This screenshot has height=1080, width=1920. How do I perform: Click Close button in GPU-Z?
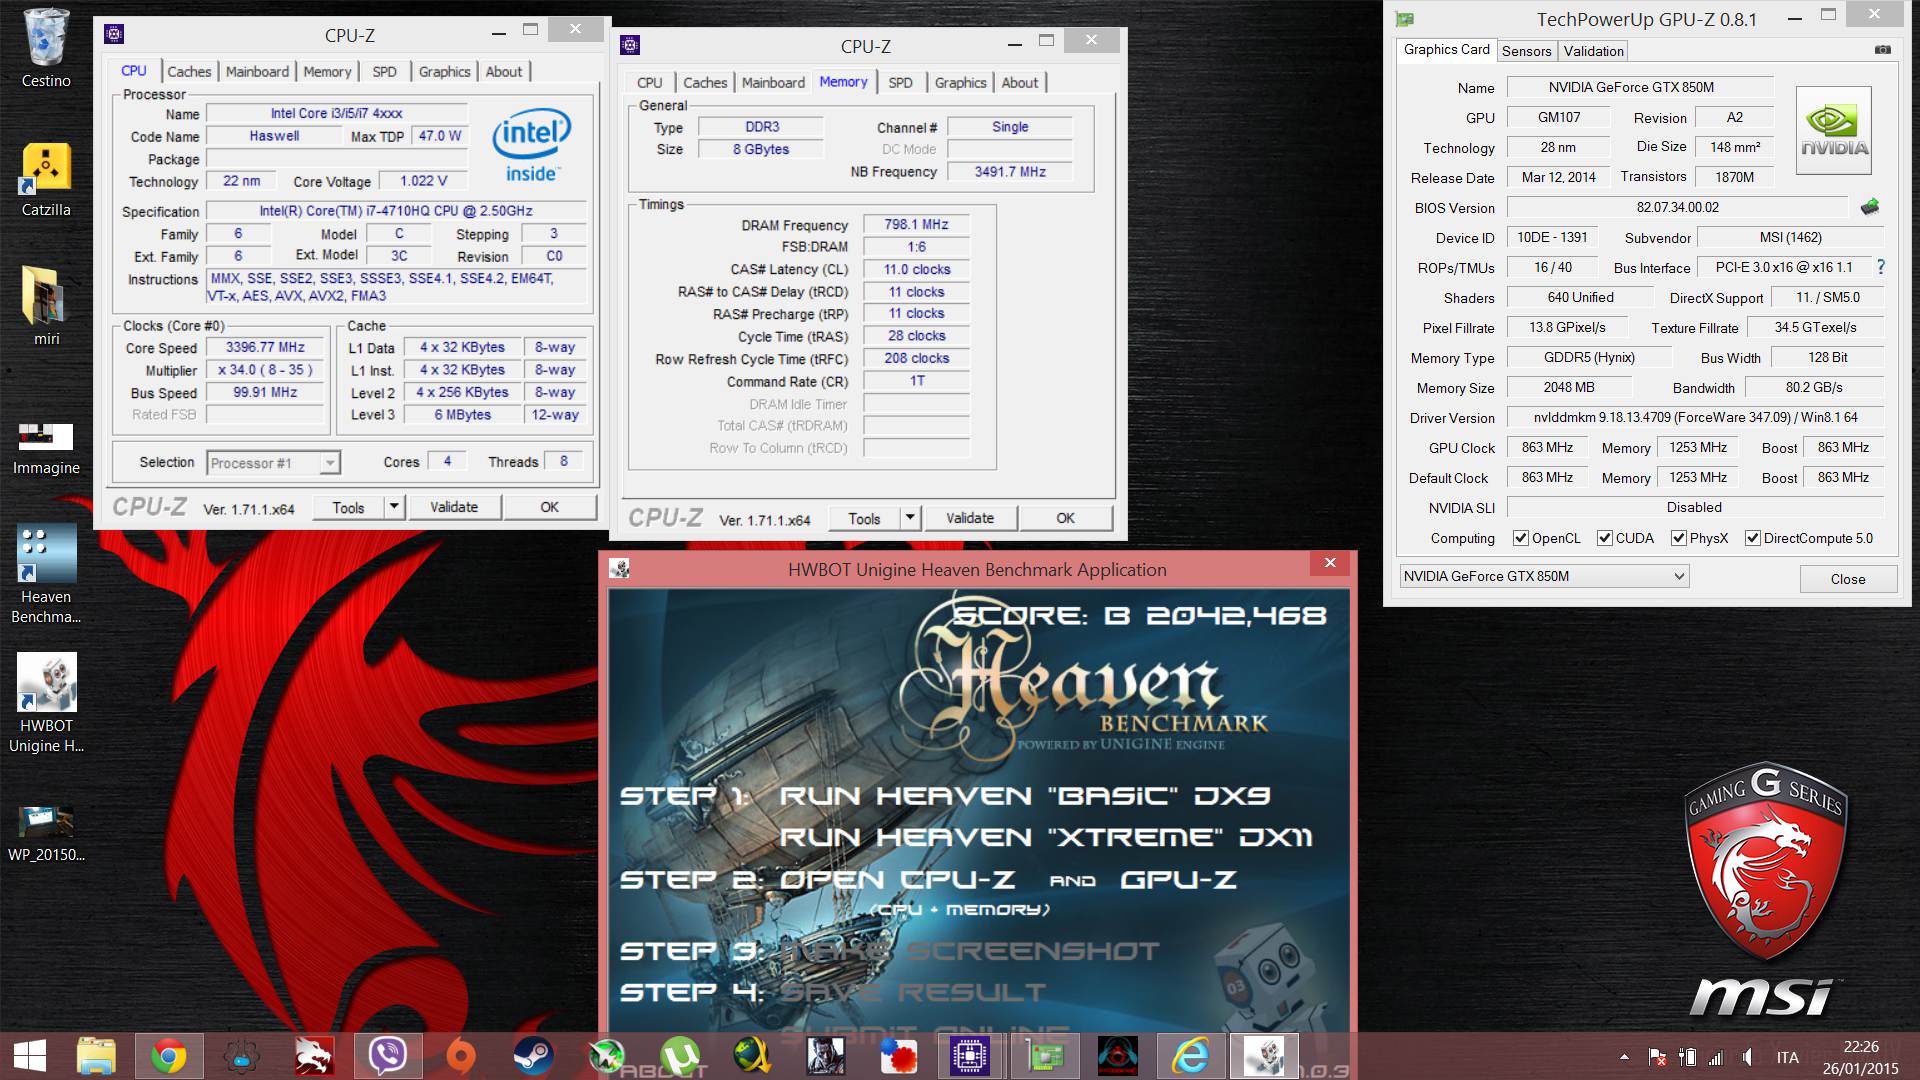coord(1848,579)
